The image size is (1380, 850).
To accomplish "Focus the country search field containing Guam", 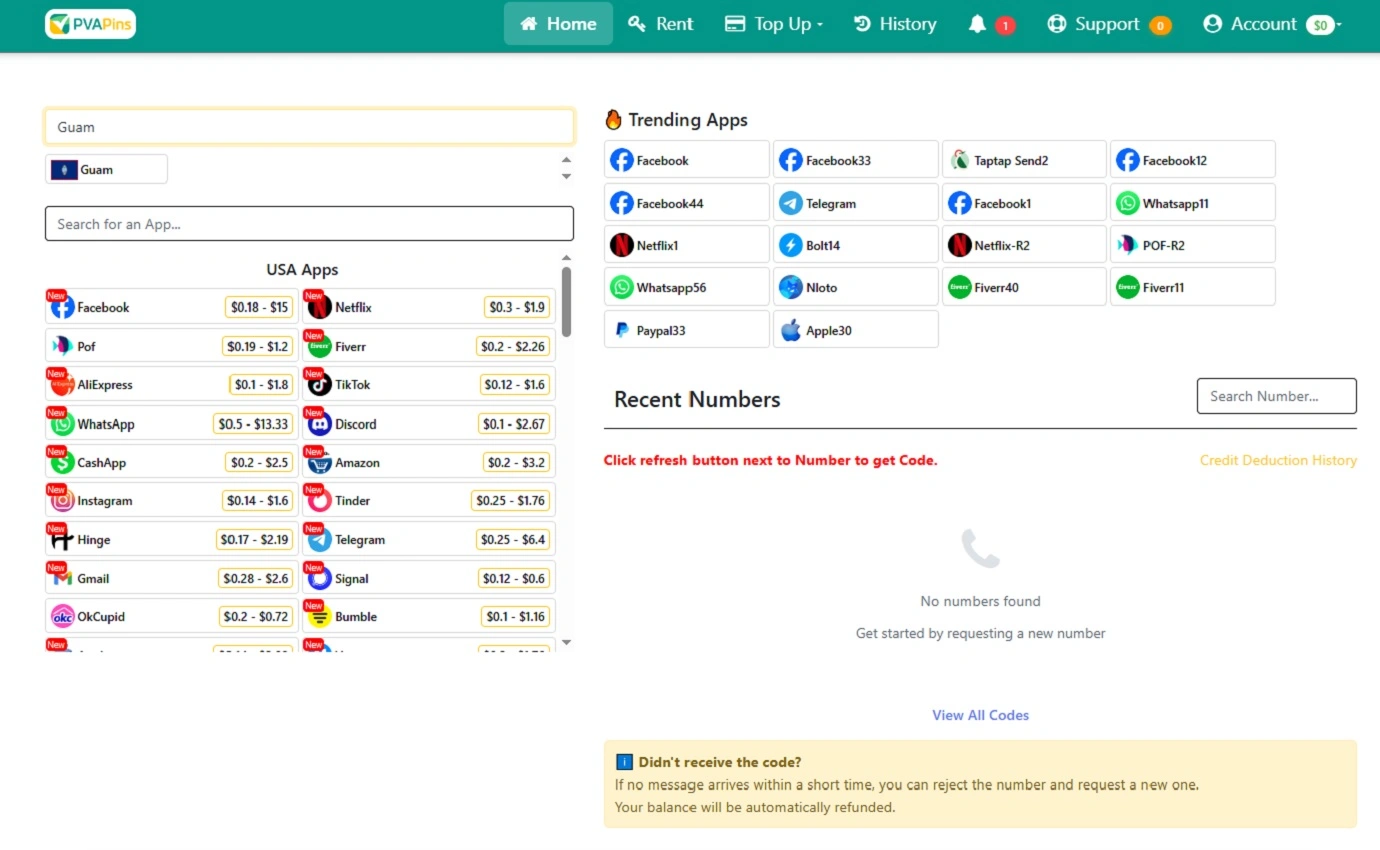I will [x=310, y=127].
